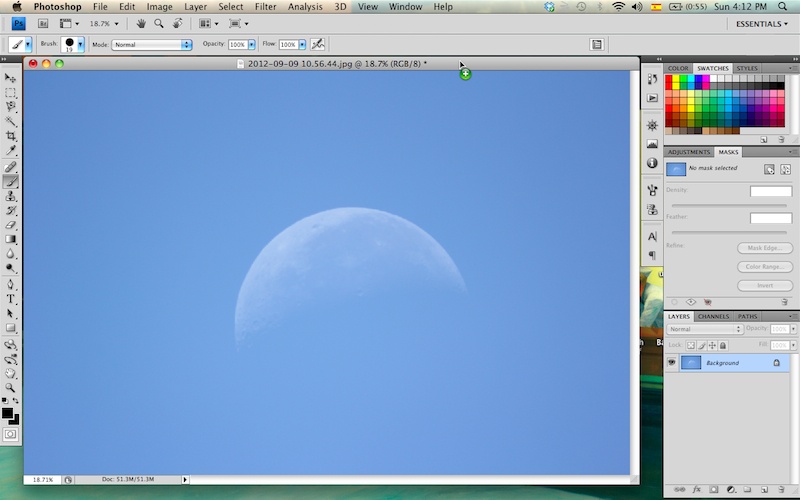Select the Zoom tool in toolbox
Viewport: 800px width, 500px height.
11,387
